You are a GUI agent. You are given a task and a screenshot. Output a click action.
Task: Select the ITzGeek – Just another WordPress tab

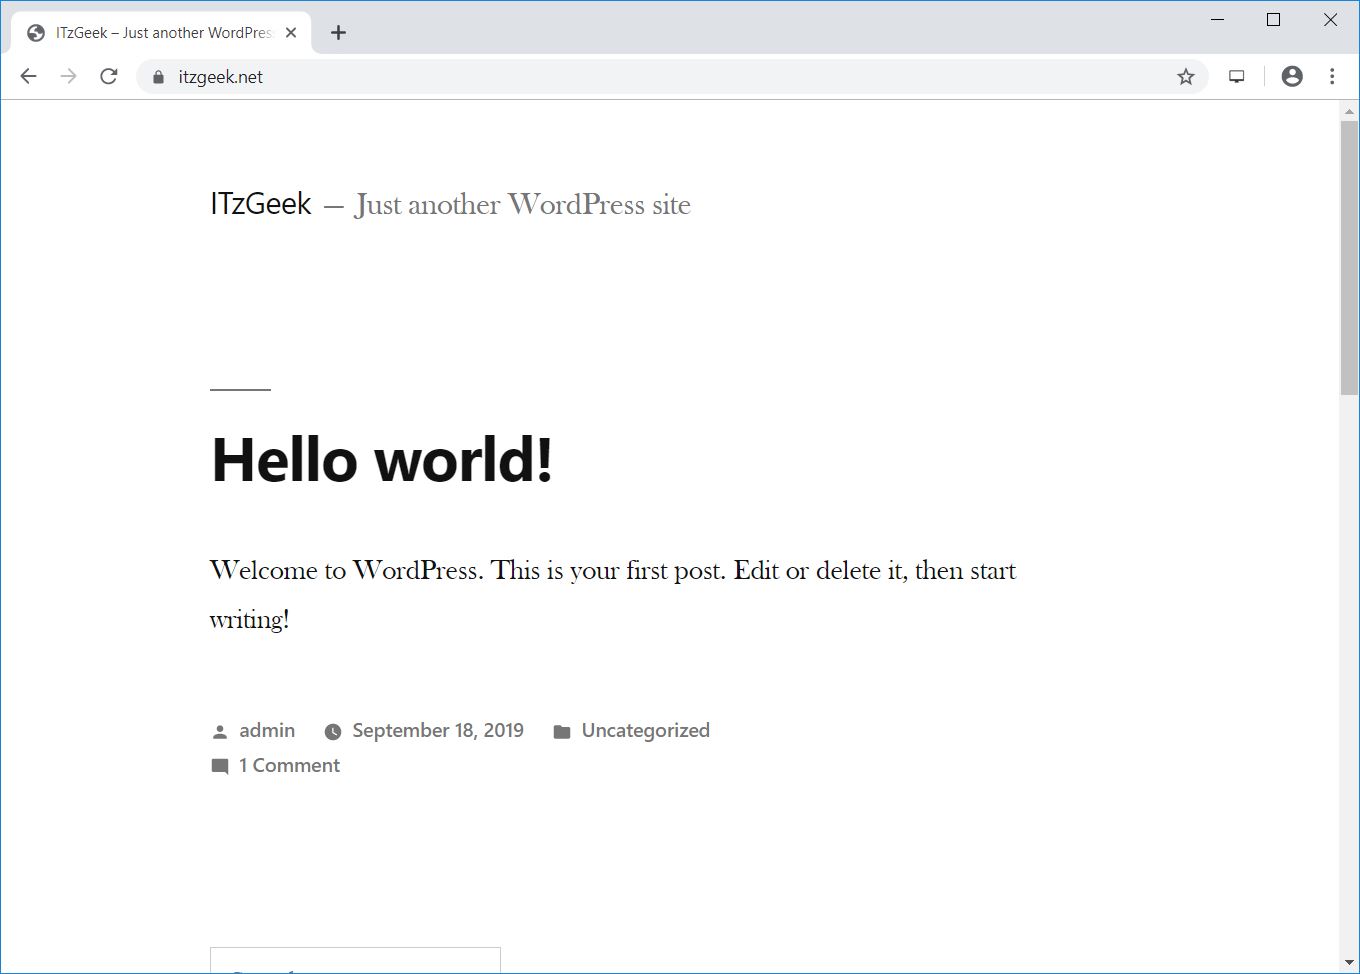[x=162, y=32]
